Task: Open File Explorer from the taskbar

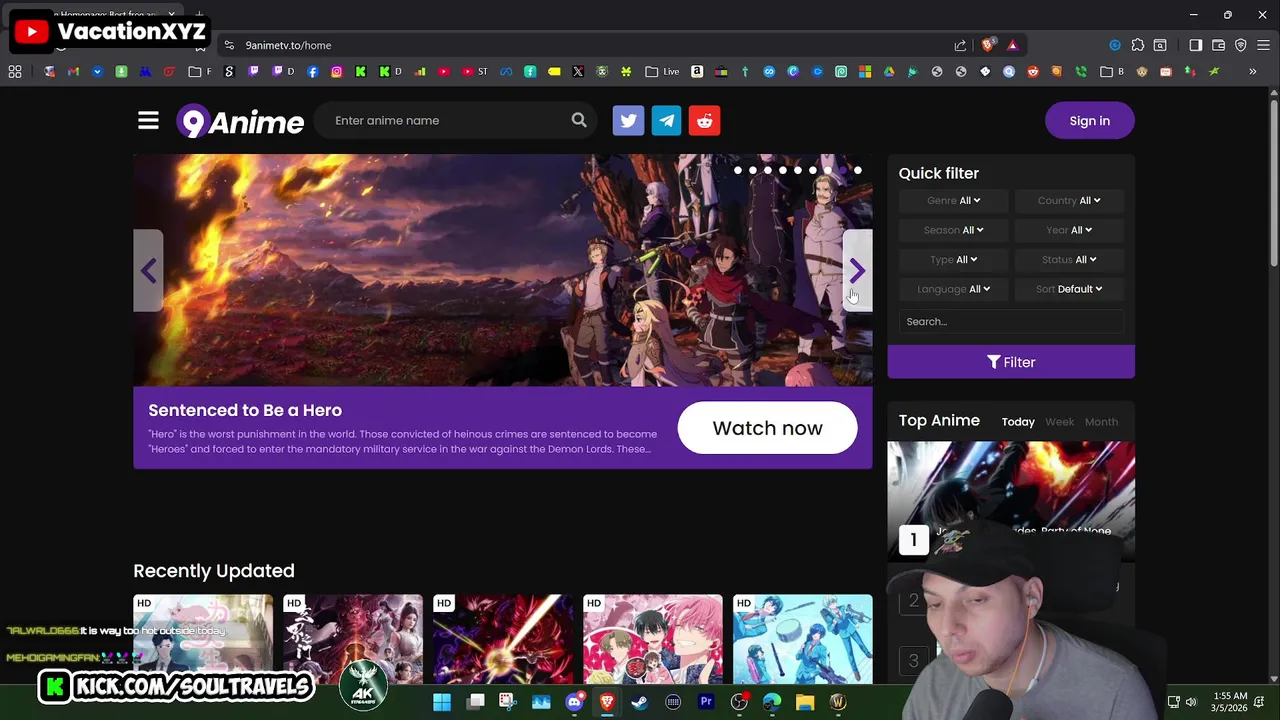Action: [805, 702]
